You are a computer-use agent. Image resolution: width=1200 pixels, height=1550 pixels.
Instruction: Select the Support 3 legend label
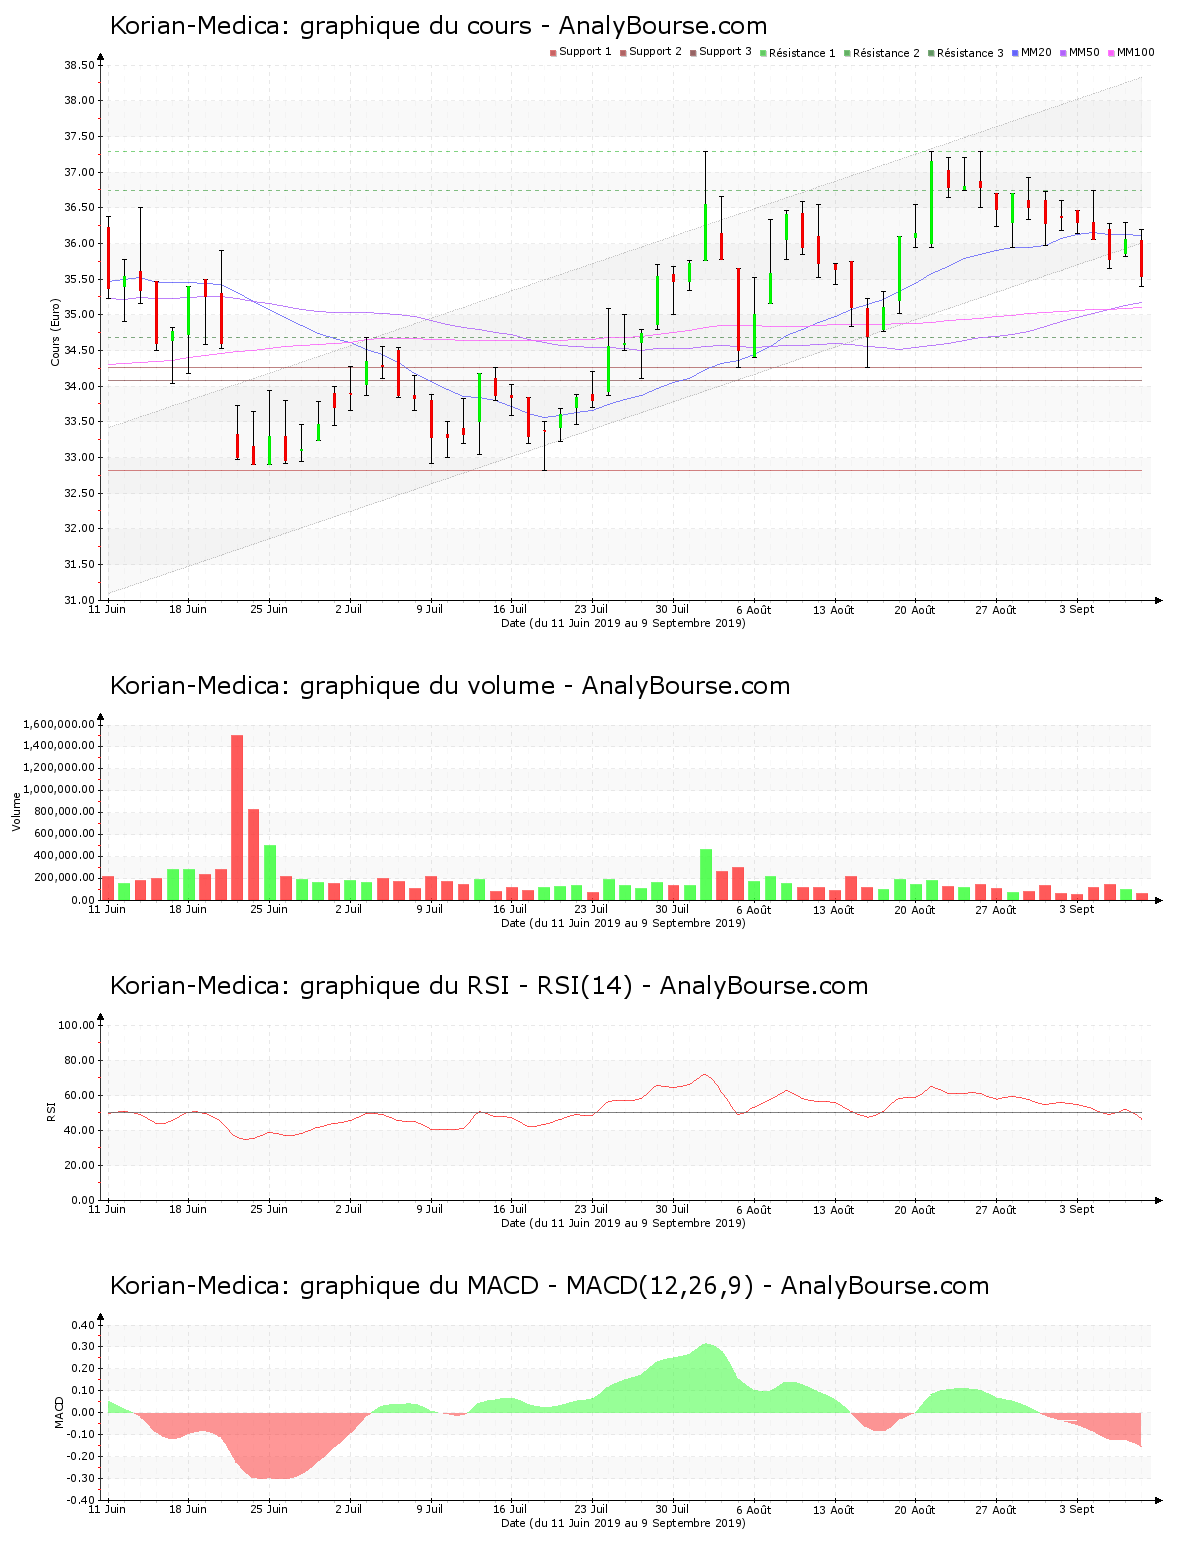pos(725,52)
